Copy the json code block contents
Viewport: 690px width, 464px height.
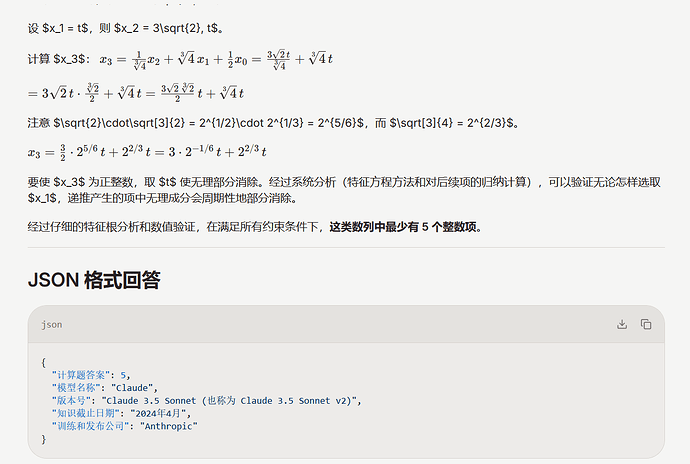click(x=646, y=324)
